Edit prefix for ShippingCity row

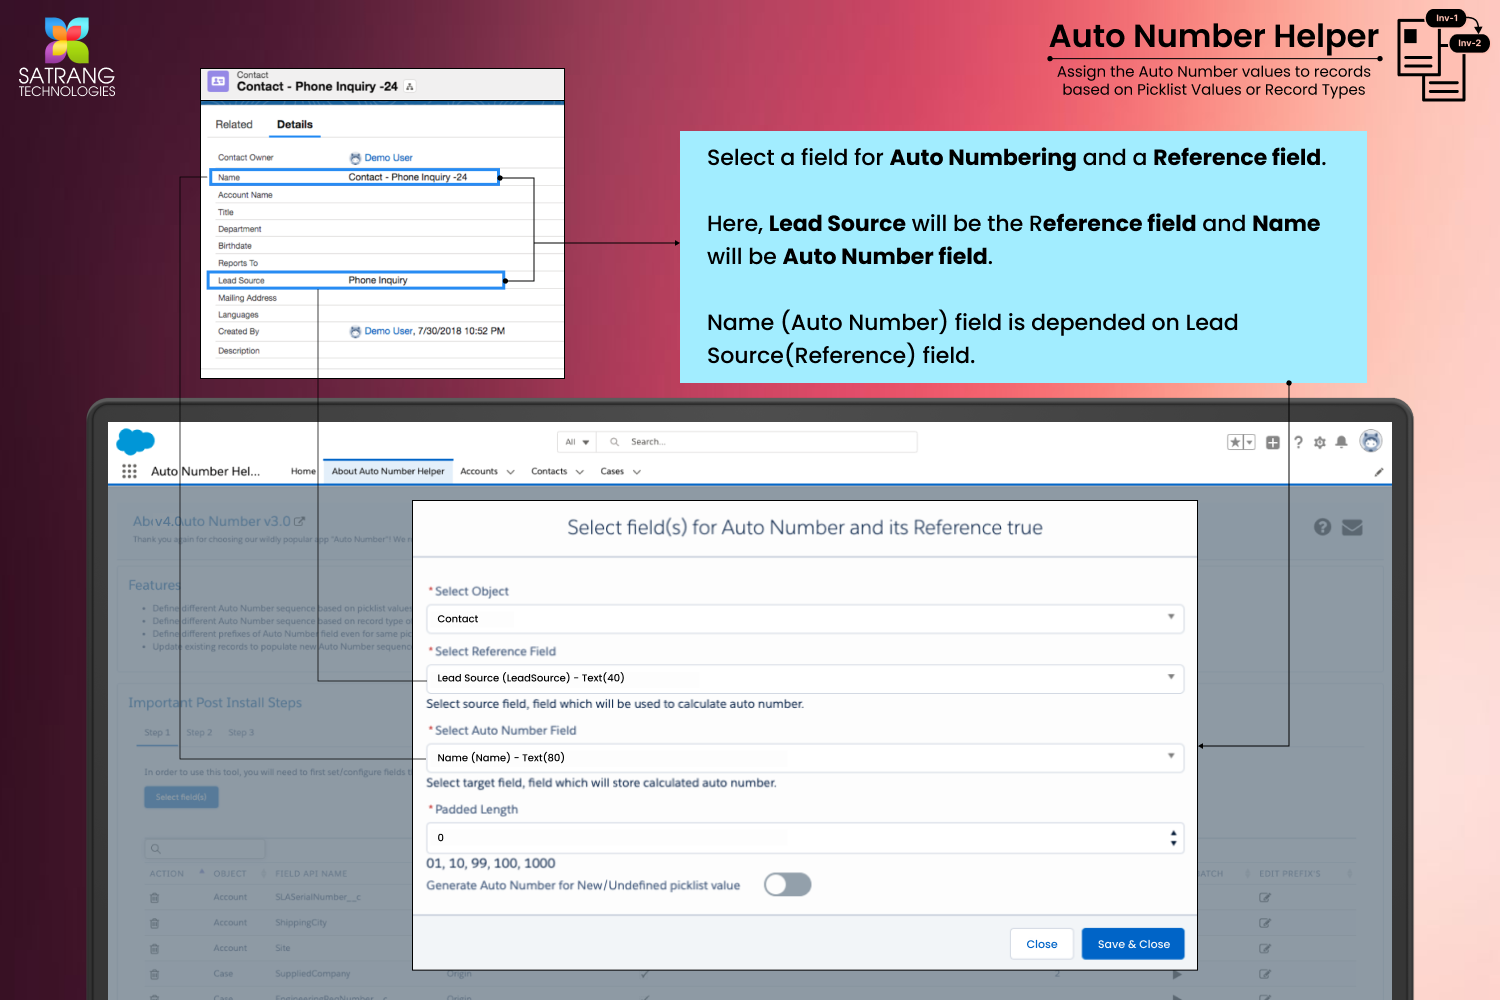click(x=1265, y=923)
